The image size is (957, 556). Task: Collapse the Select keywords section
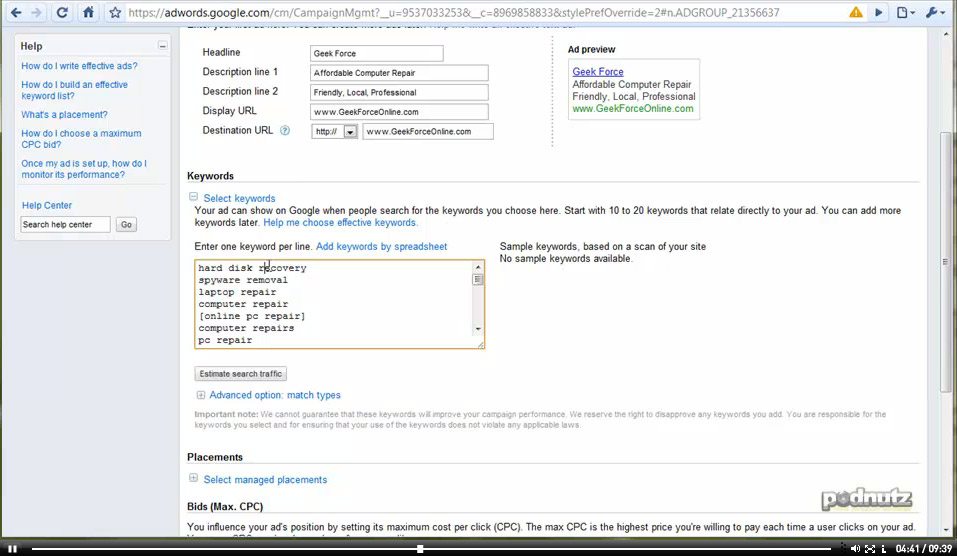point(193,197)
